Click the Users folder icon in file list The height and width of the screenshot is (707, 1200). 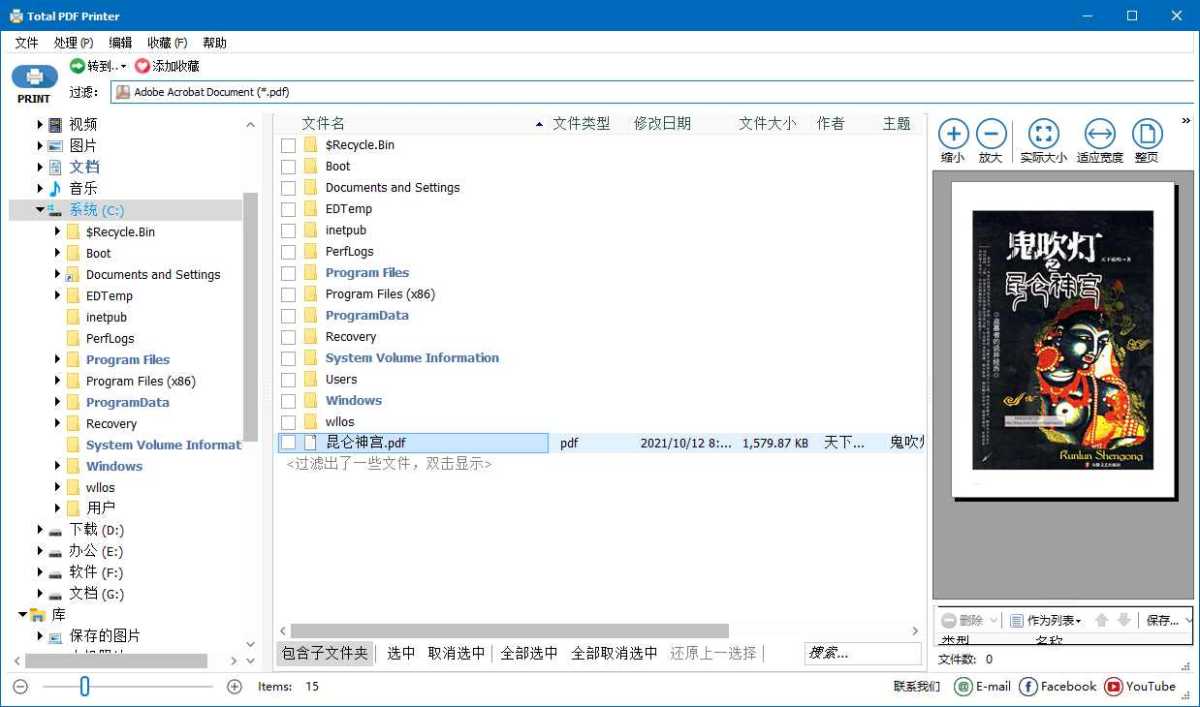coord(310,379)
